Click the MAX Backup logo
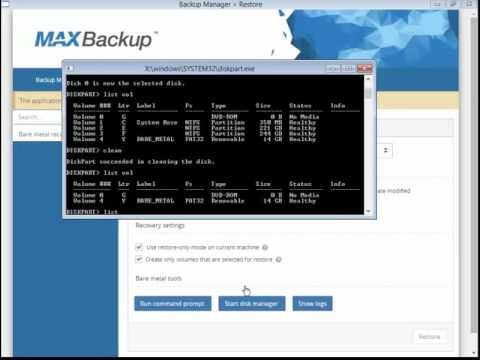Image resolution: width=480 pixels, height=360 pixels. pos(96,39)
